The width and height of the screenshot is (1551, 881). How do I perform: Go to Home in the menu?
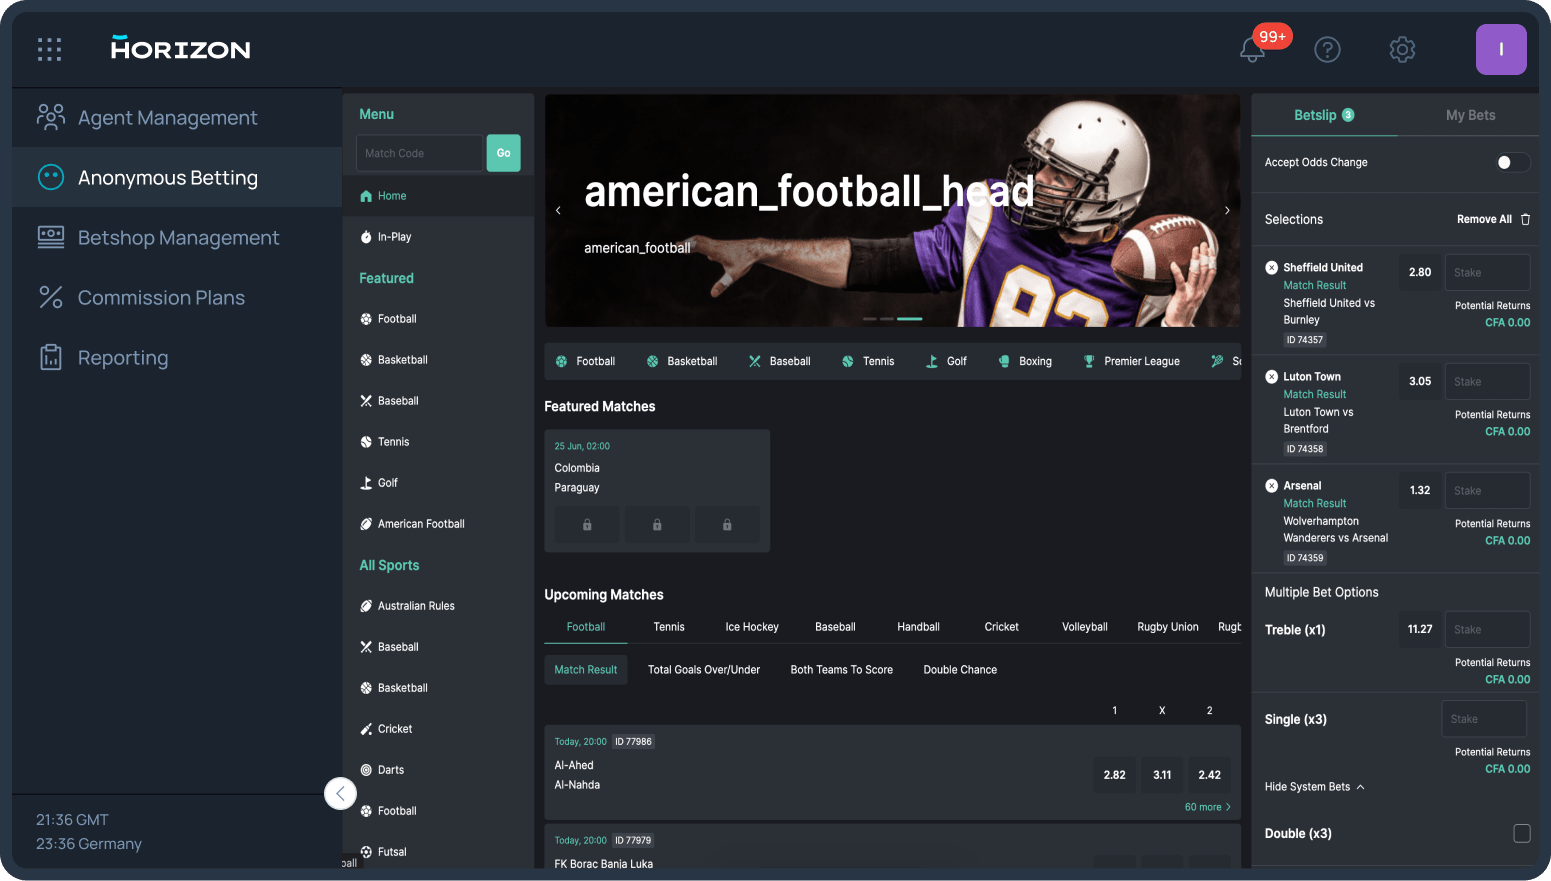pyautogui.click(x=438, y=196)
